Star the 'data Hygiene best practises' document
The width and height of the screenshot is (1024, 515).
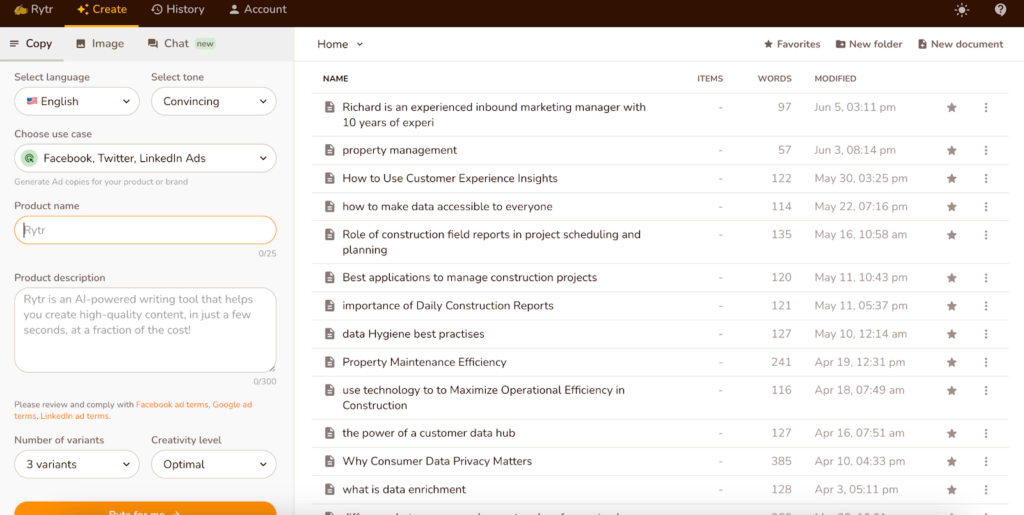[x=951, y=334]
